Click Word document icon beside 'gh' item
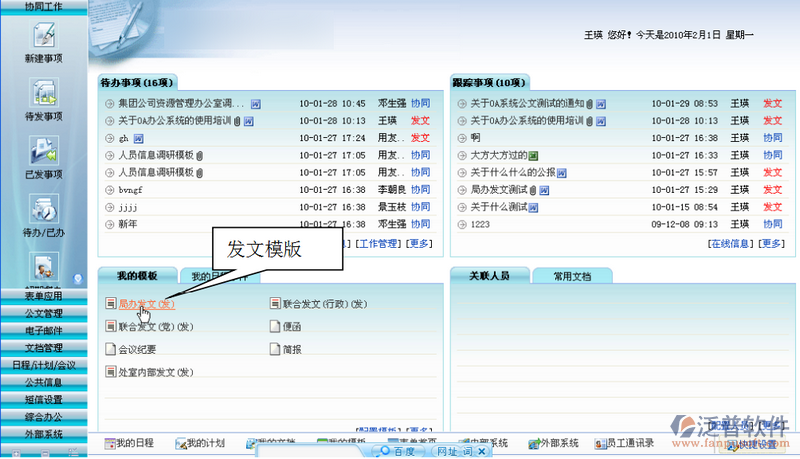800x459 pixels. click(x=139, y=137)
